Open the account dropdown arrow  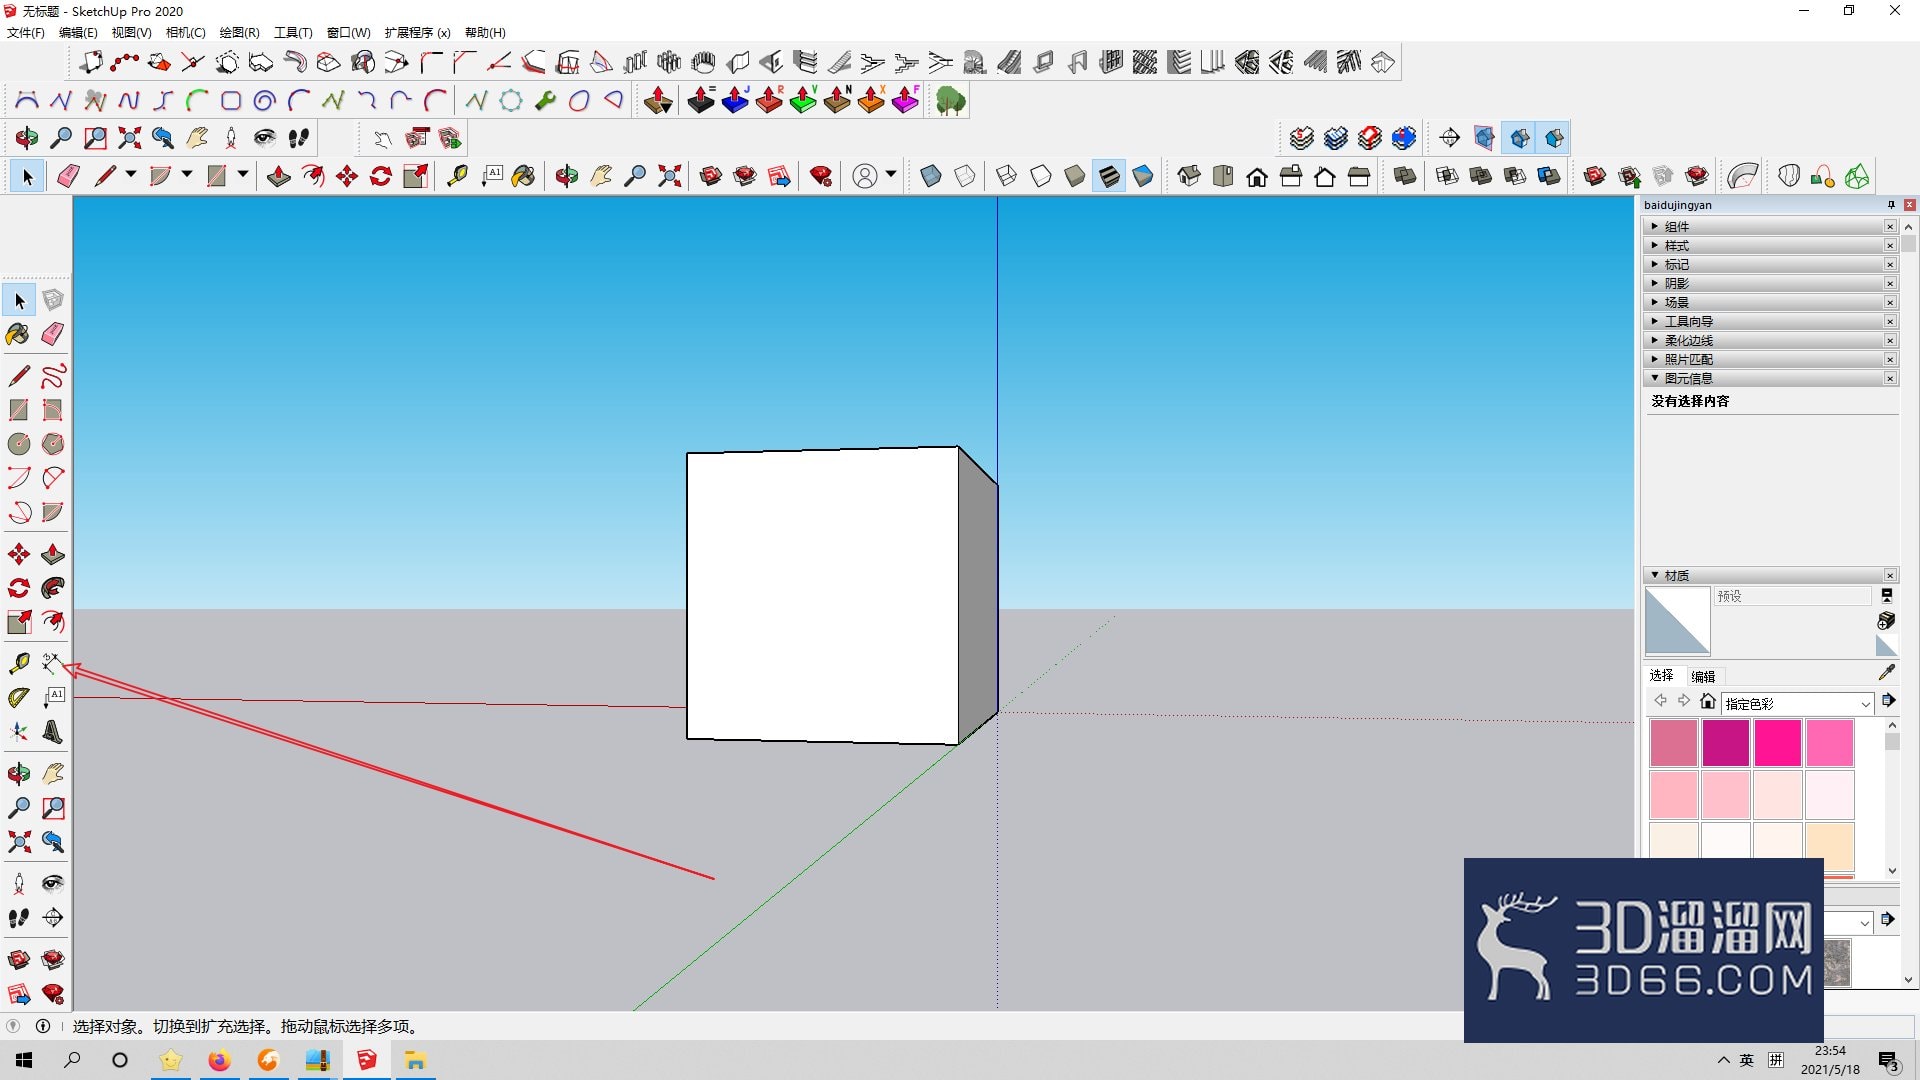[891, 175]
